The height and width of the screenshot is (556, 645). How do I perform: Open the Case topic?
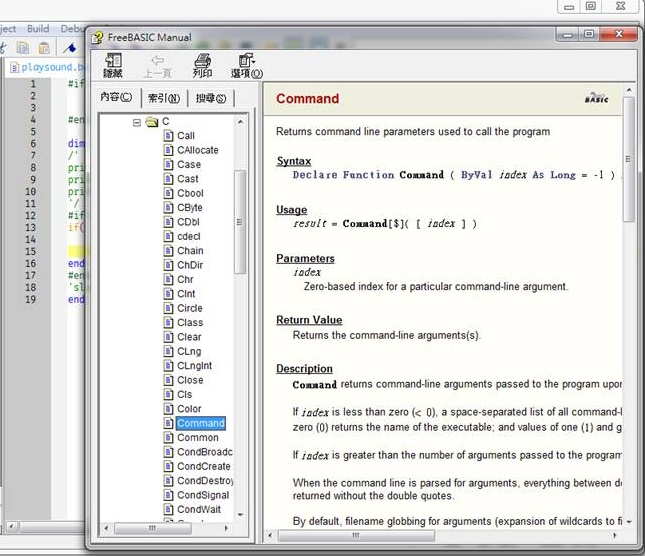pos(189,164)
